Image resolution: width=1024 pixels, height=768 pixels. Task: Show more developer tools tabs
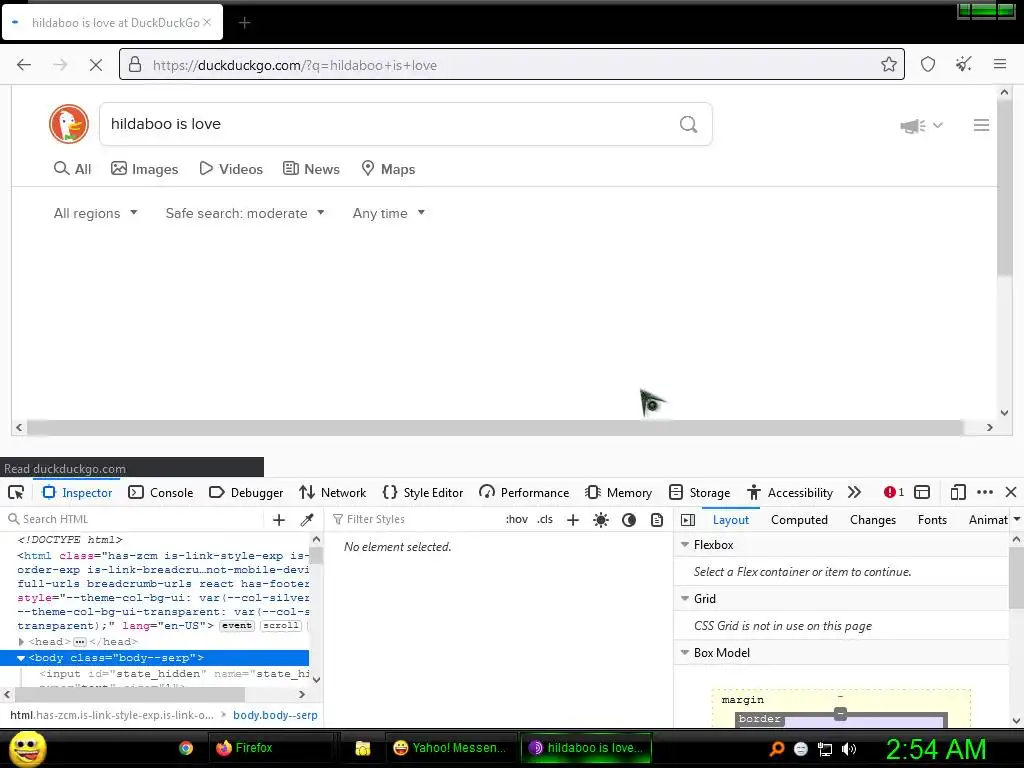point(854,492)
